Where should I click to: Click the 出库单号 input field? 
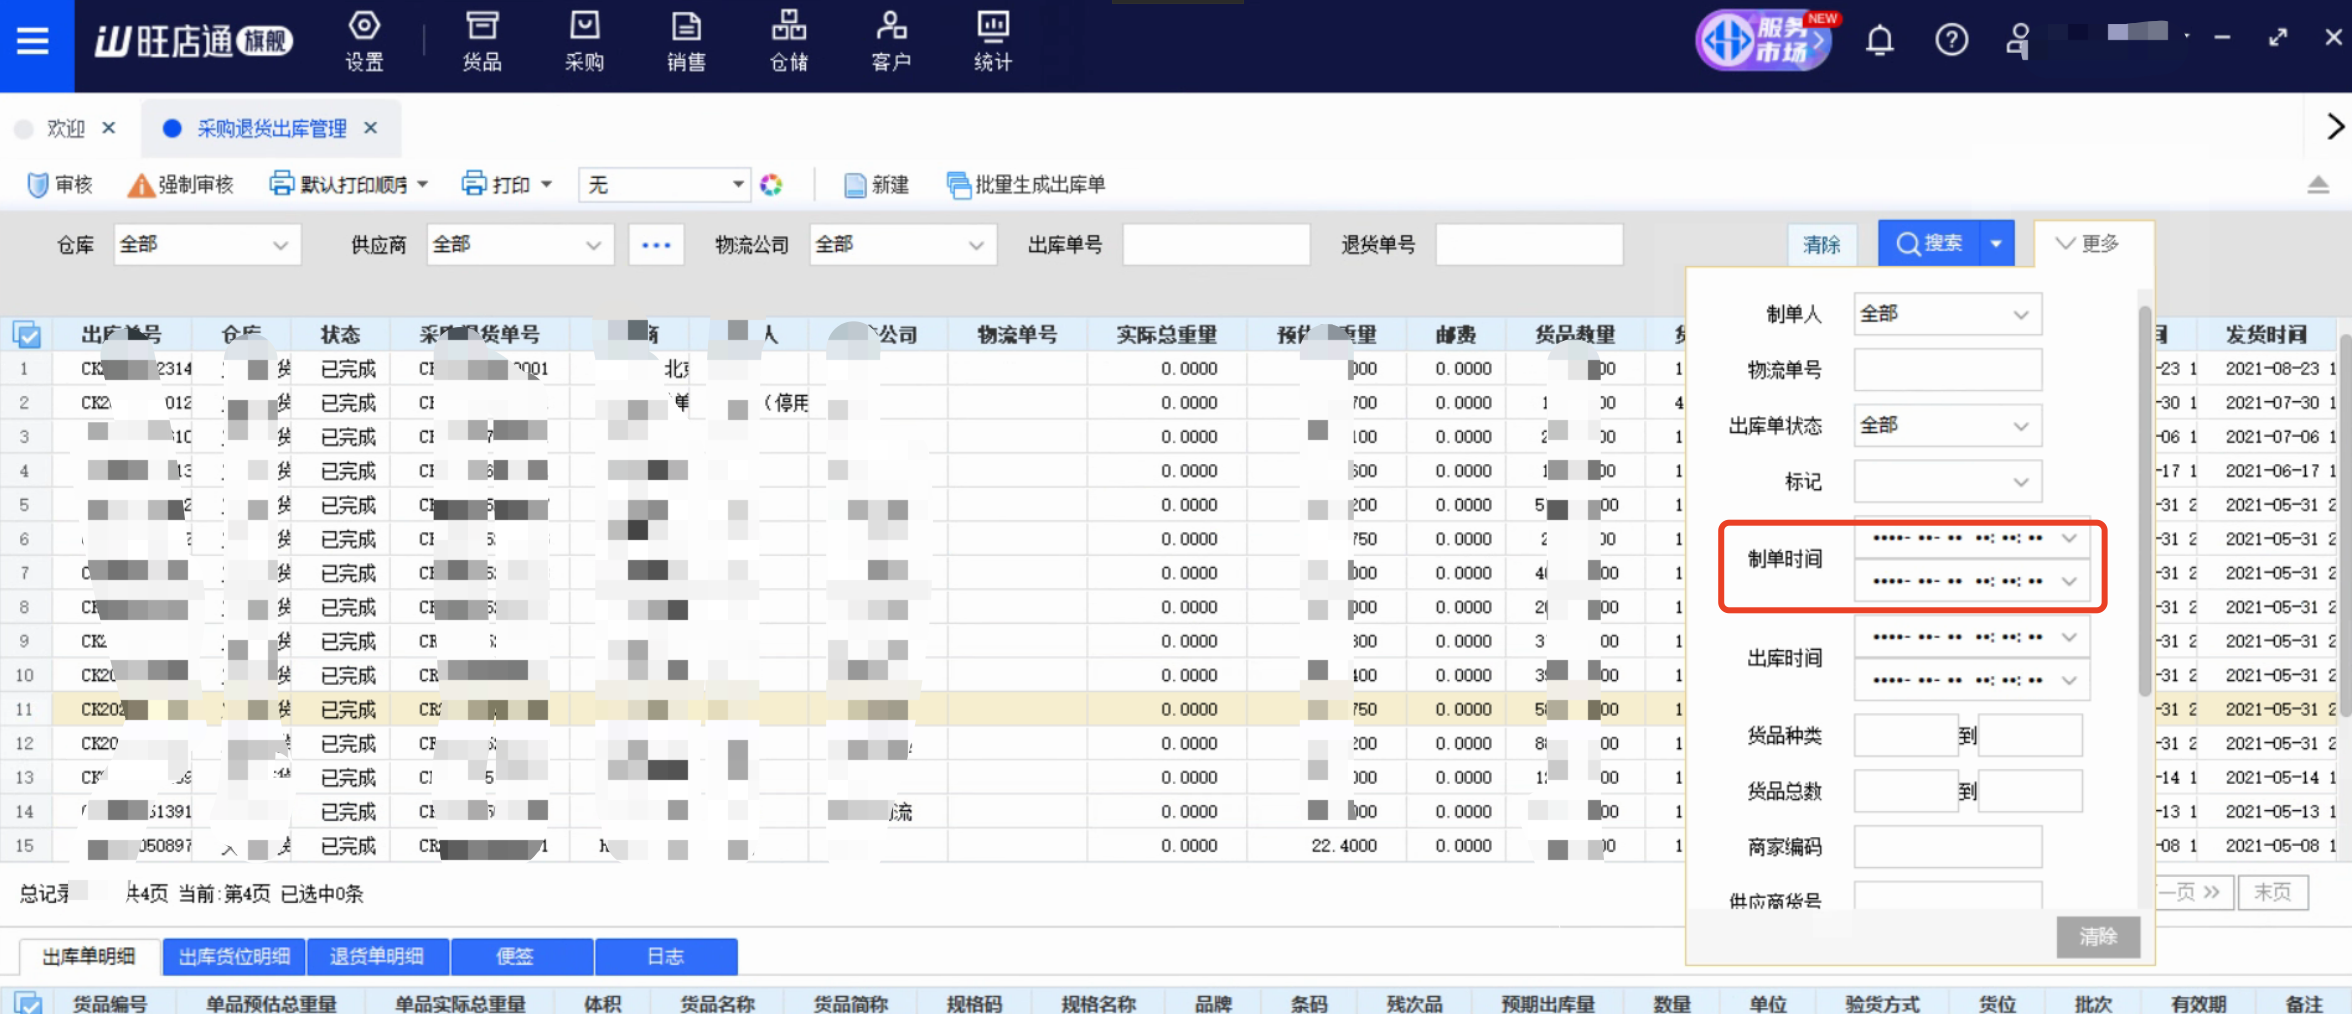(1215, 245)
